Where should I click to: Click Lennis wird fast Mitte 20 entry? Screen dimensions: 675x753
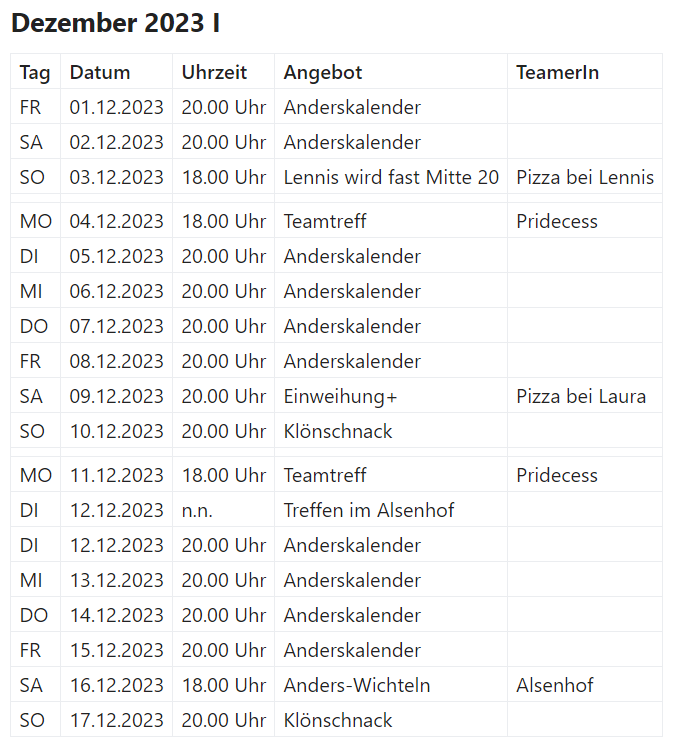tap(391, 177)
